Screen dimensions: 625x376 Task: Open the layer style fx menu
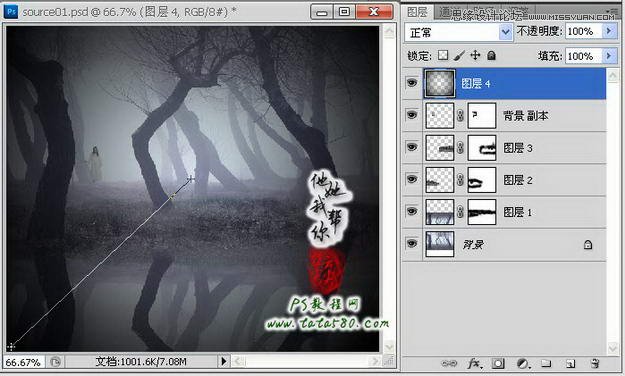(x=474, y=363)
